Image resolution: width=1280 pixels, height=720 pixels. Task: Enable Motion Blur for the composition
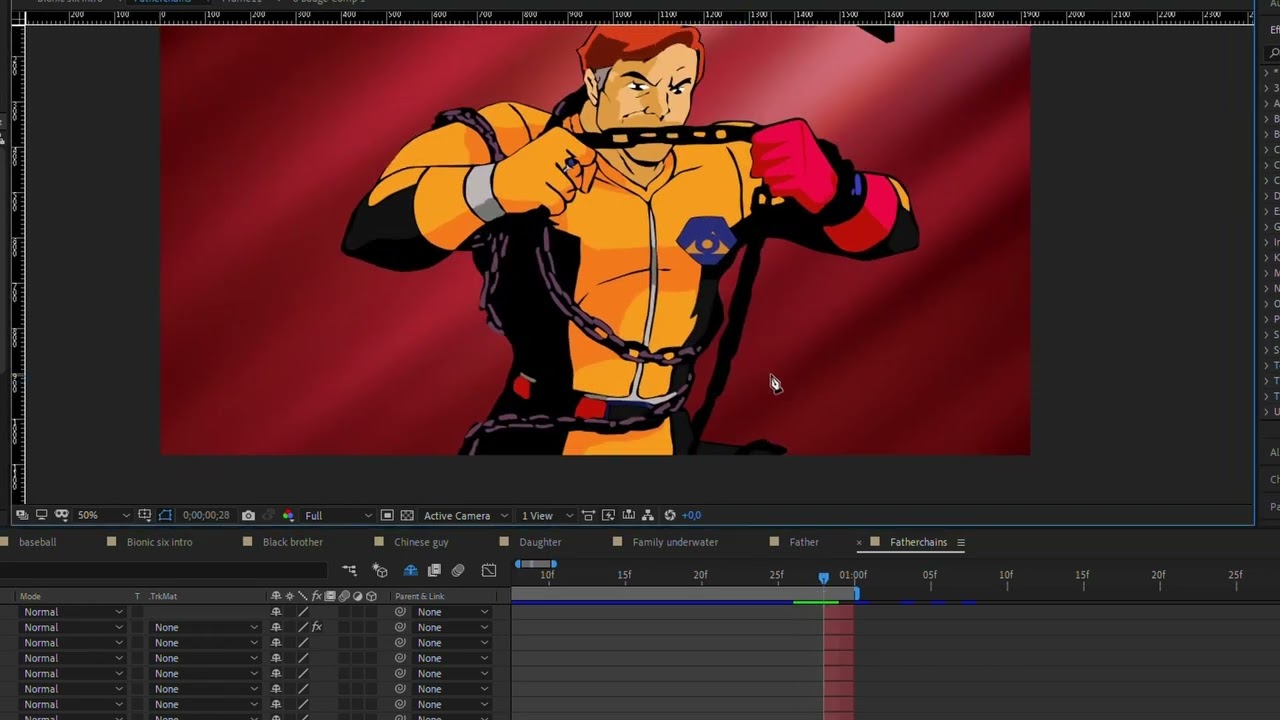(x=458, y=570)
